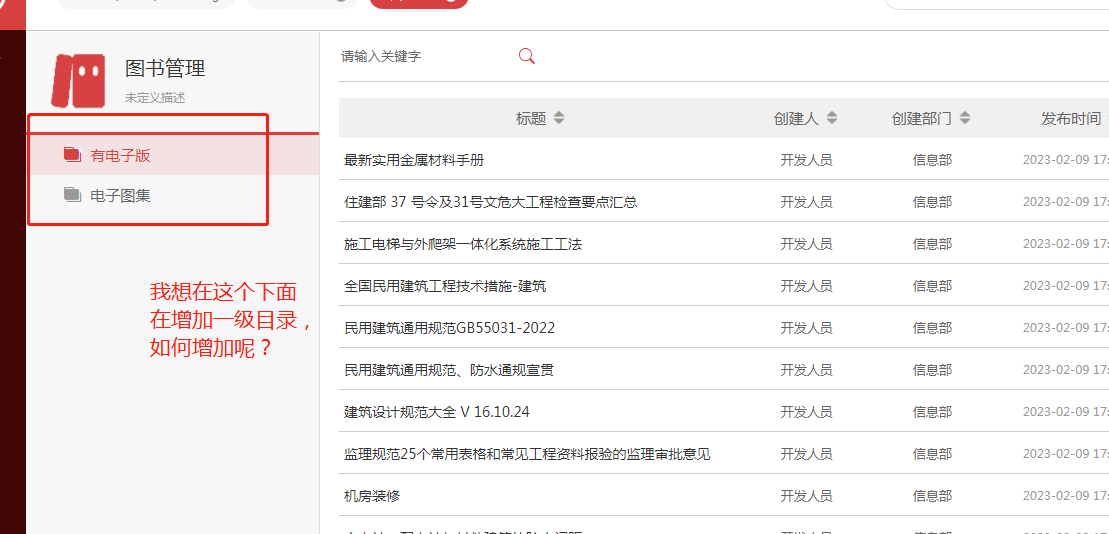Screen dimensions: 1109x534
Task: Select the 电子图集 category
Action: (x=173, y=195)
